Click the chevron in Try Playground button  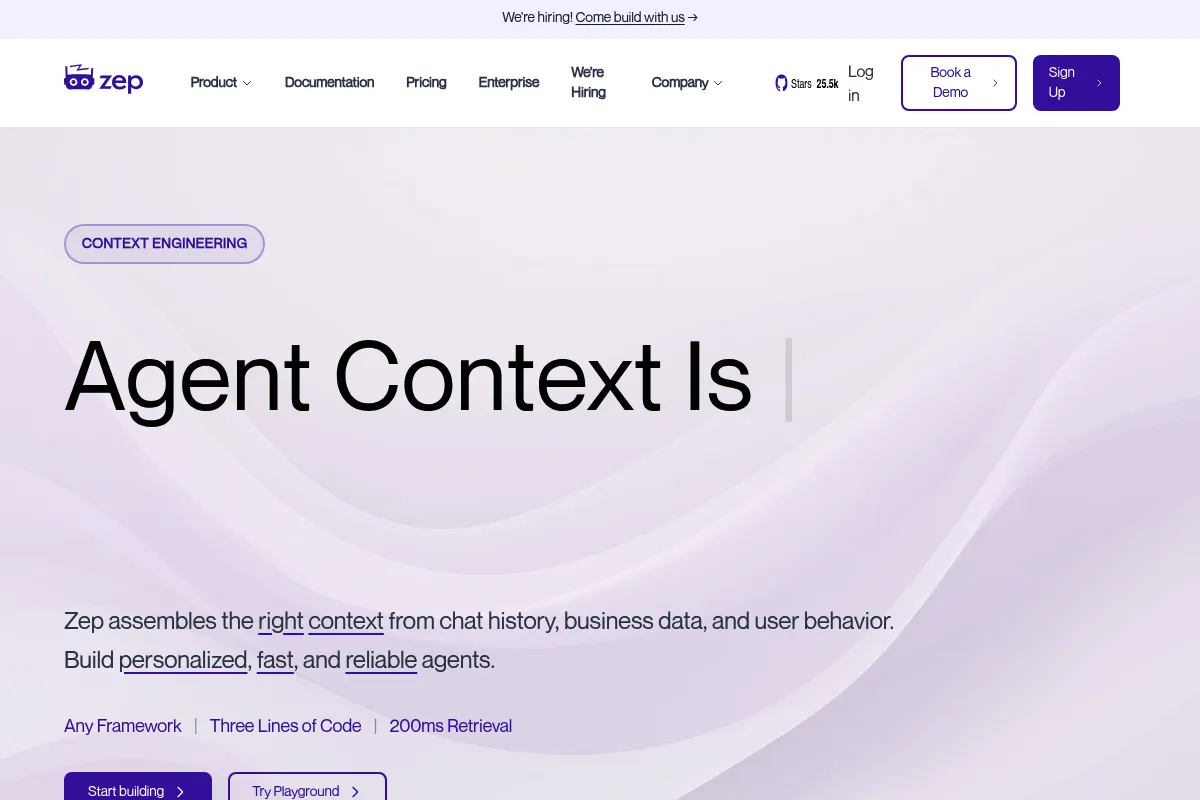[x=355, y=791]
